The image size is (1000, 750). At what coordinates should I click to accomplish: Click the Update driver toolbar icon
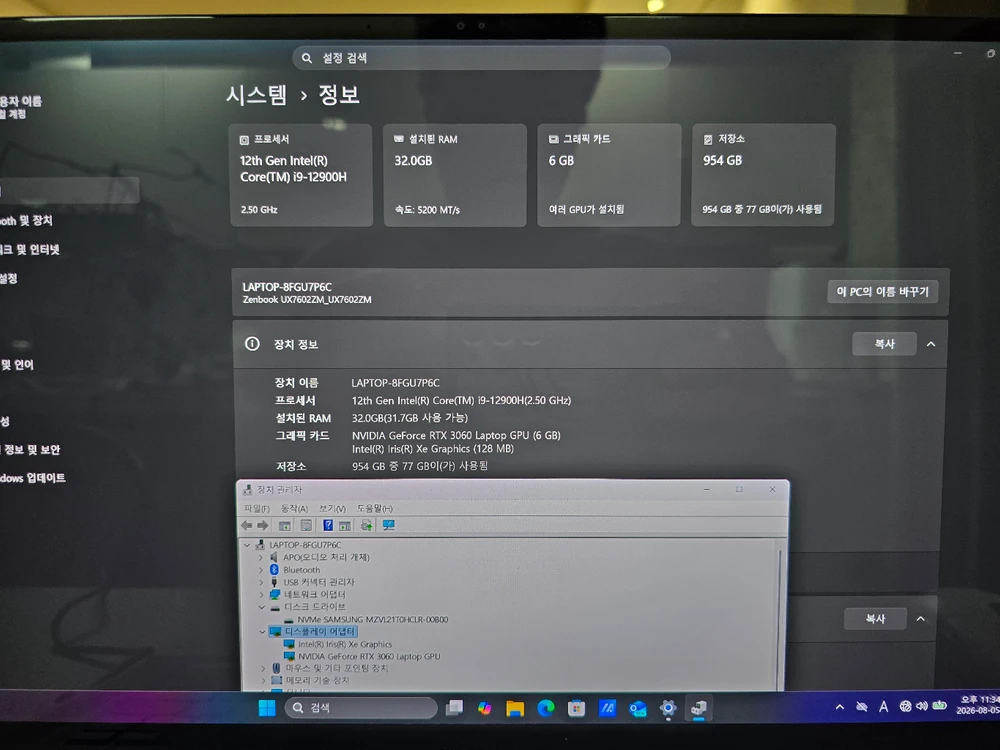tap(367, 525)
